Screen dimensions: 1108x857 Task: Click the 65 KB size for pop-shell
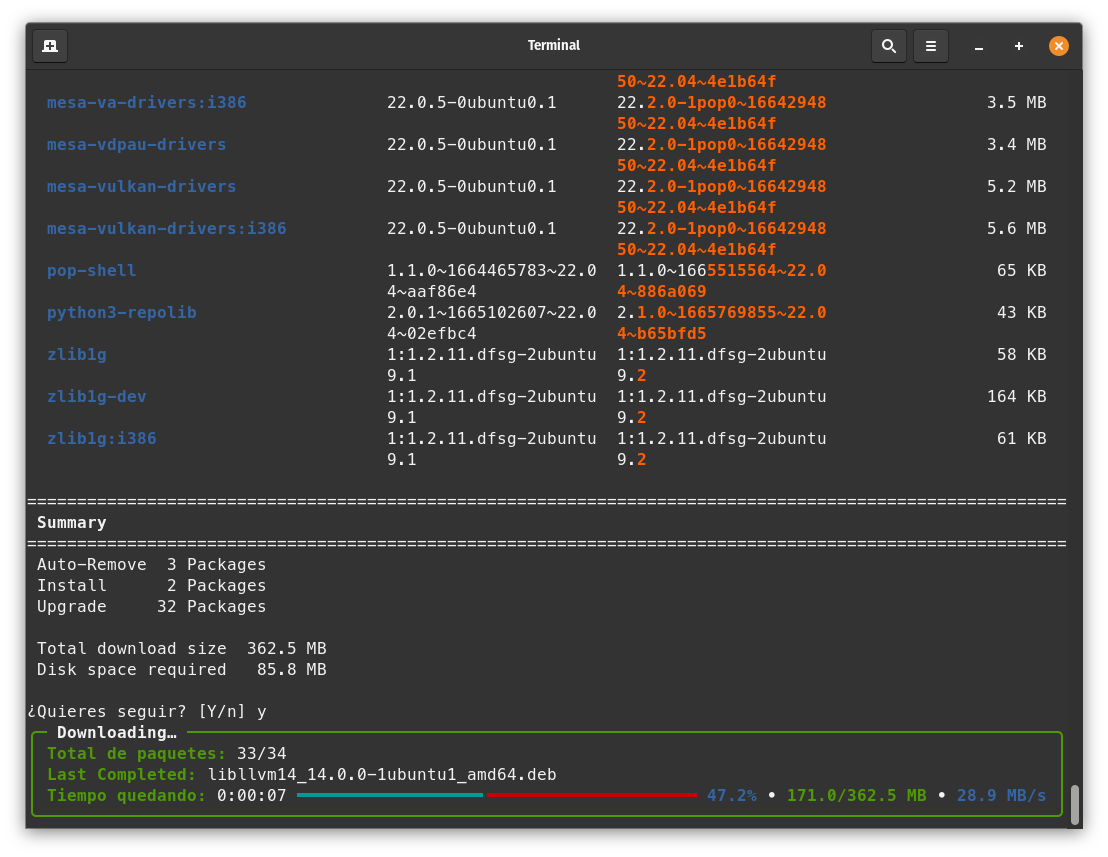[x=1021, y=271]
